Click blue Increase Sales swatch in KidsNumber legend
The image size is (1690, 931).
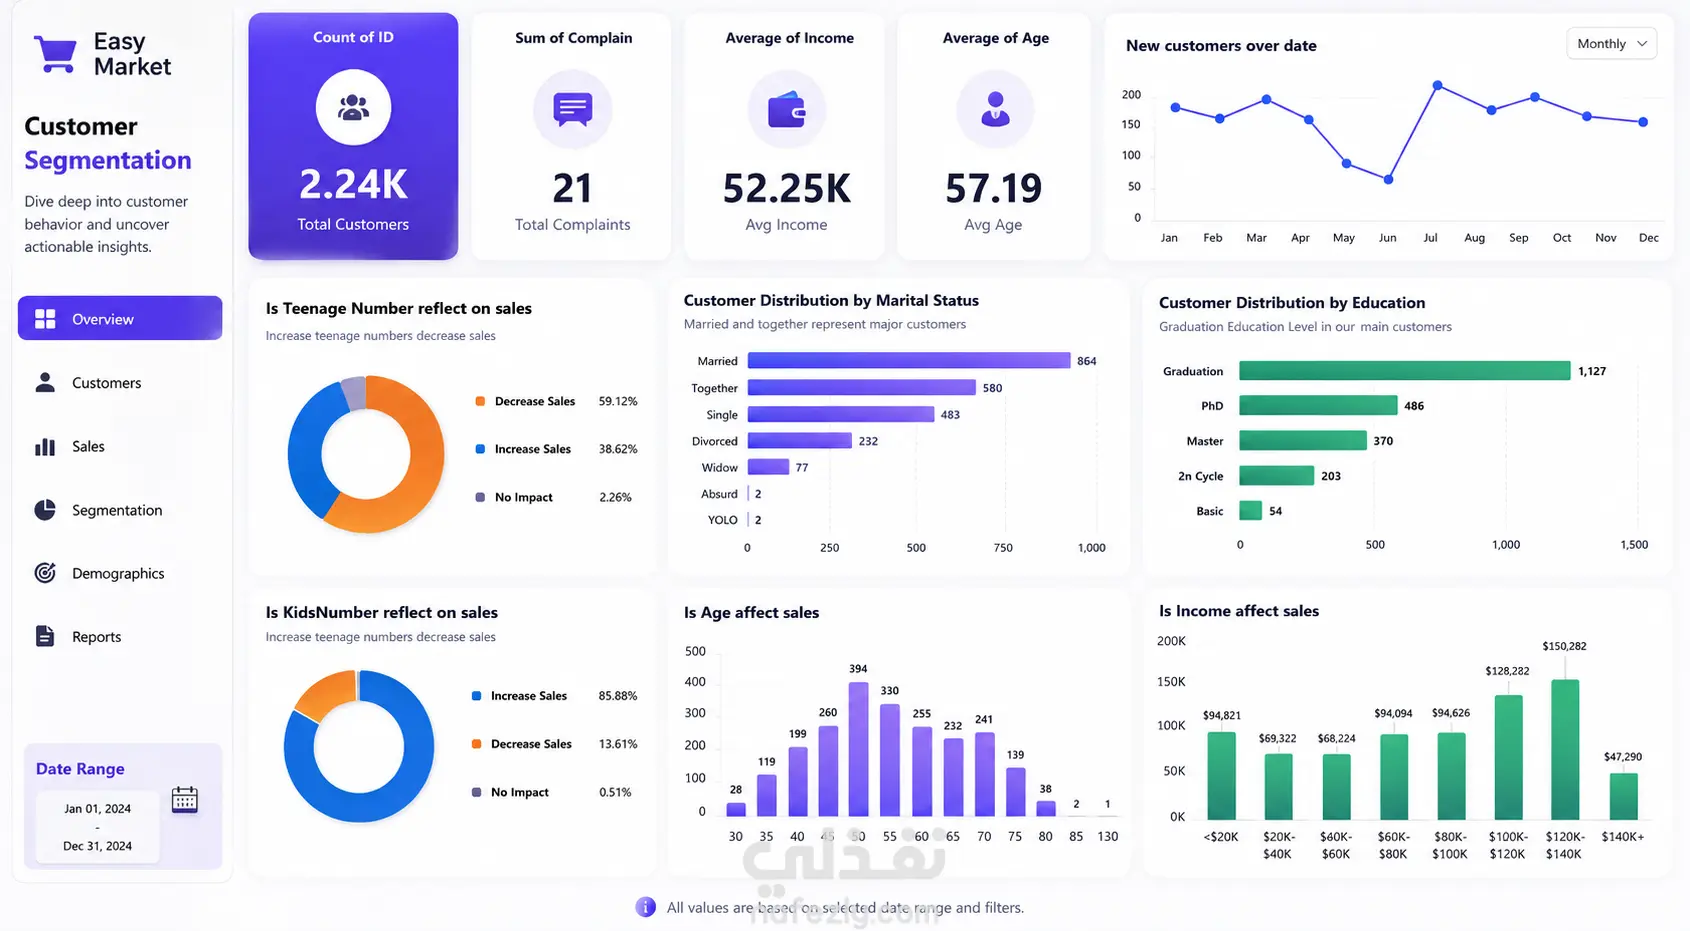pyautogui.click(x=476, y=696)
